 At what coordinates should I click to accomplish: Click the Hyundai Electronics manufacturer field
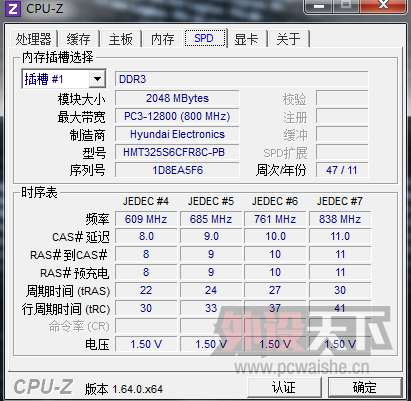click(177, 134)
